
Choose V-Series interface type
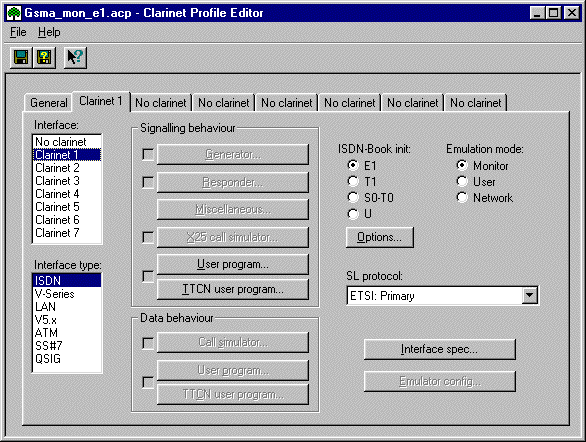(67, 294)
